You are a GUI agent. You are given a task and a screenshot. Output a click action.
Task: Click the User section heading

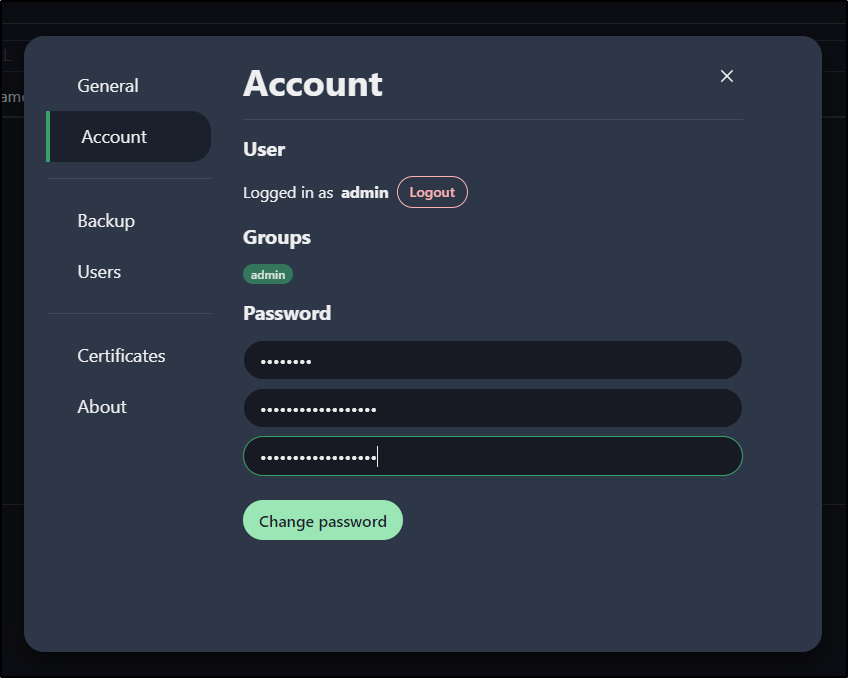pos(263,149)
